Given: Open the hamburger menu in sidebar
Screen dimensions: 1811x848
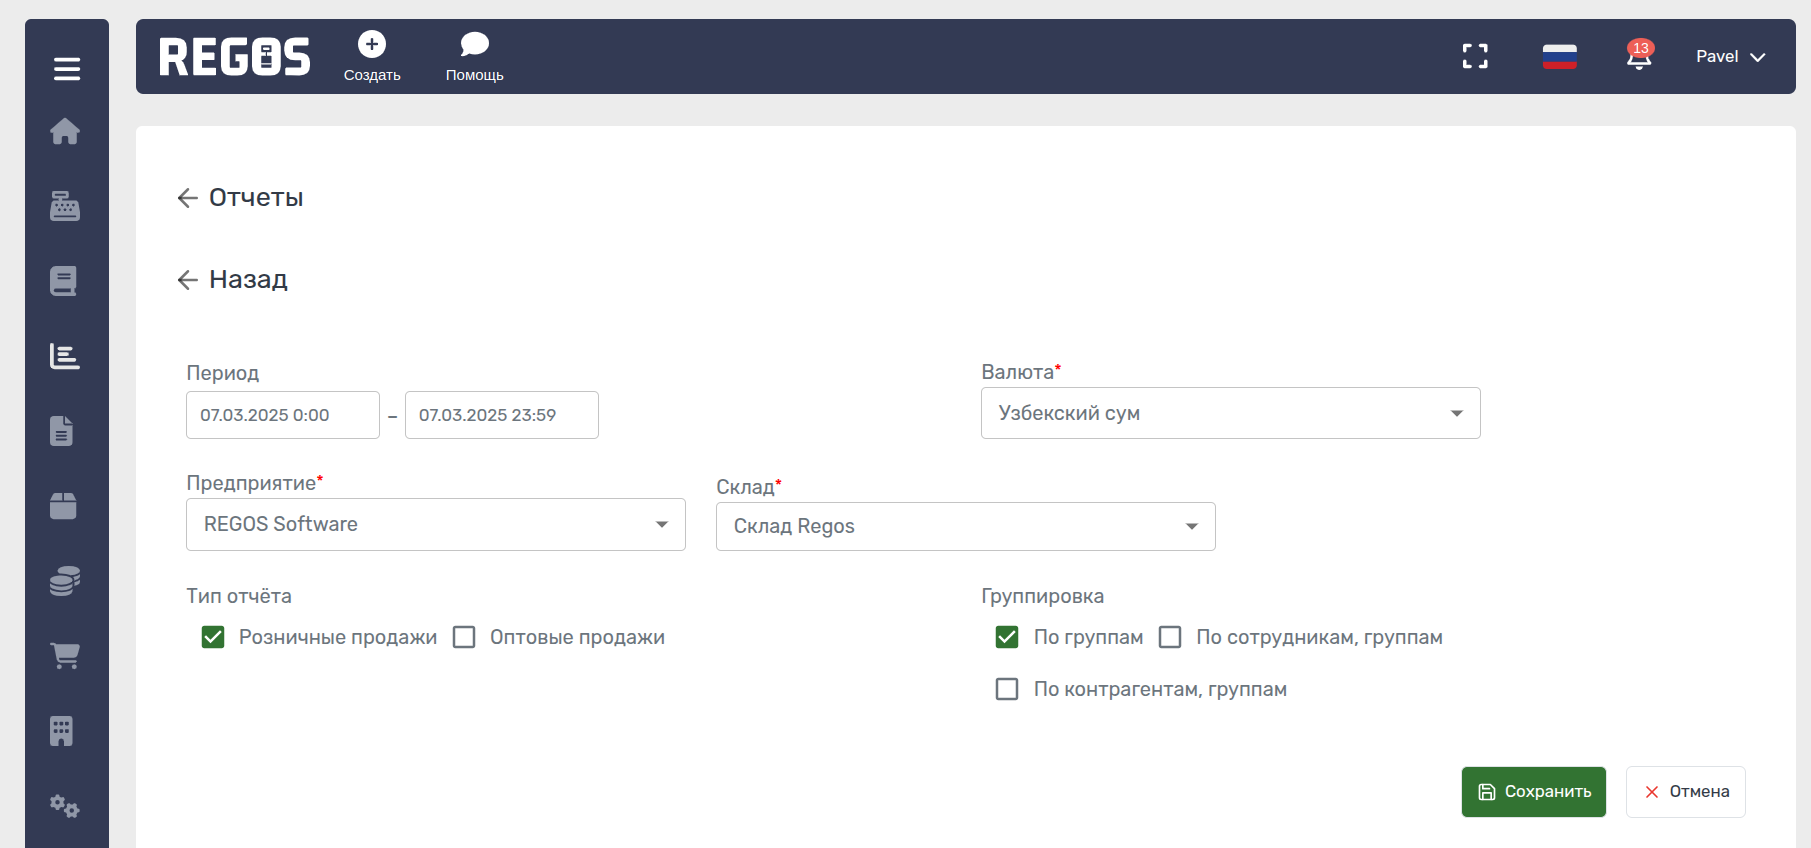Looking at the screenshot, I should [66, 69].
